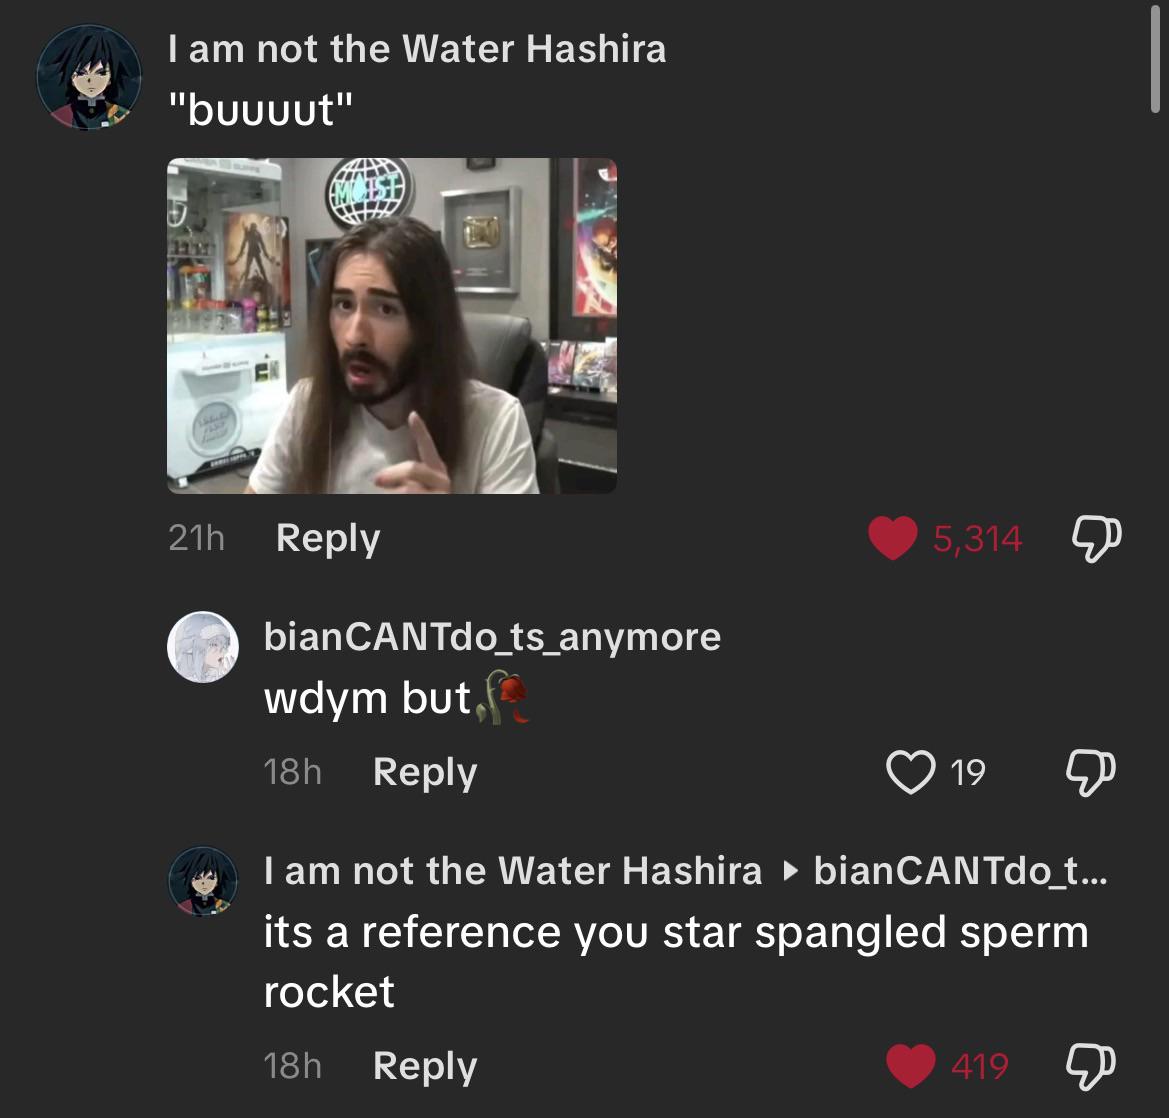
Task: Click bianCANTdo_ts_anymore's profile picture
Action: point(202,647)
